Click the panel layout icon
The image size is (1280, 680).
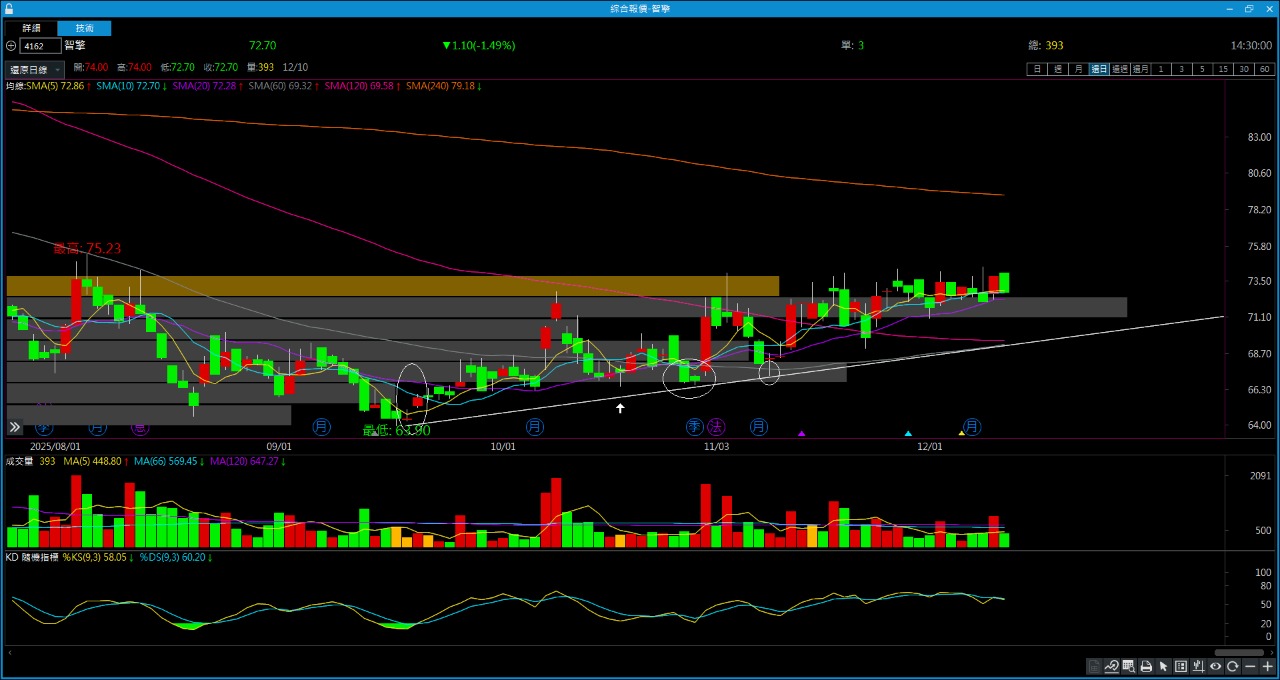click(1181, 667)
